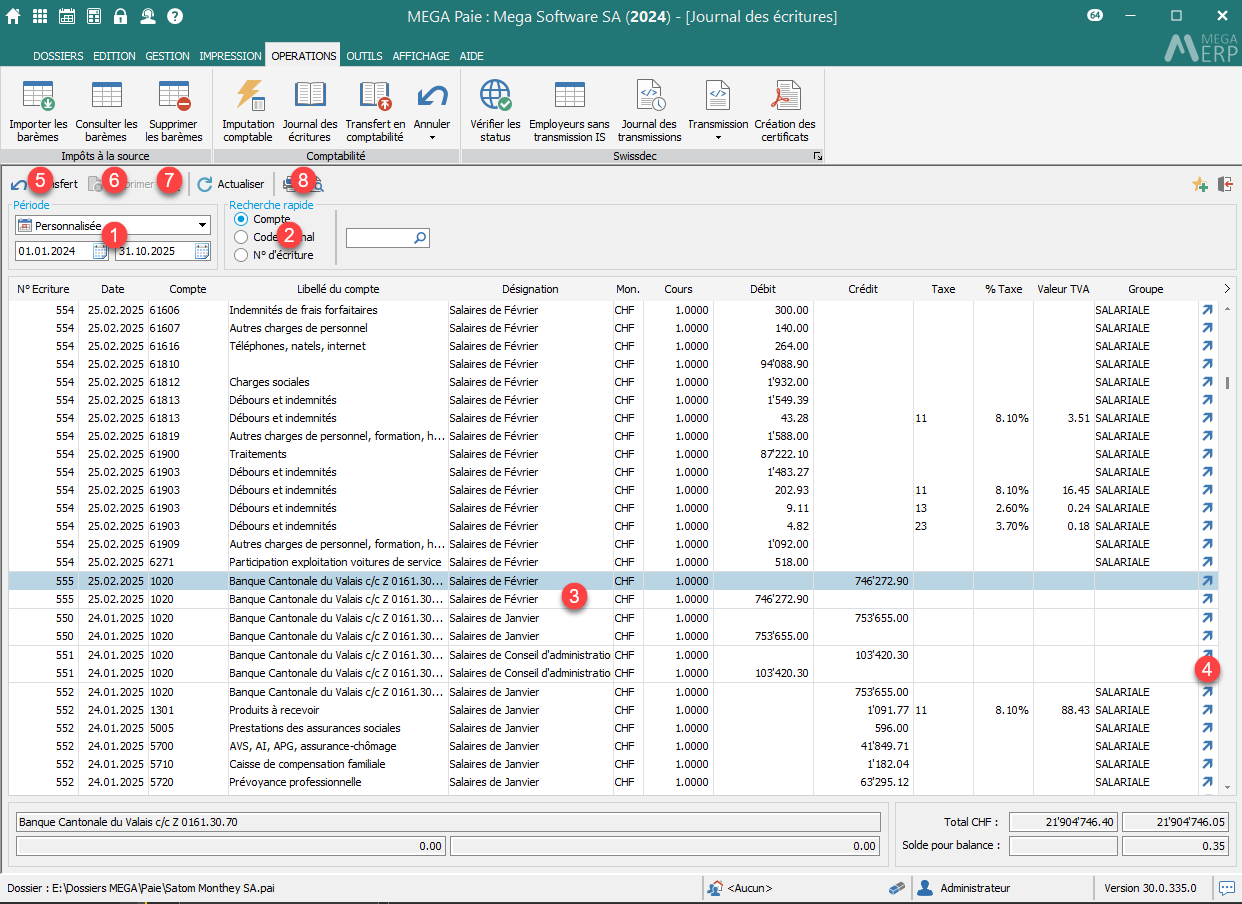Viewport: 1242px width, 904px height.
Task: Open Journal des transmissions
Action: tap(650, 97)
